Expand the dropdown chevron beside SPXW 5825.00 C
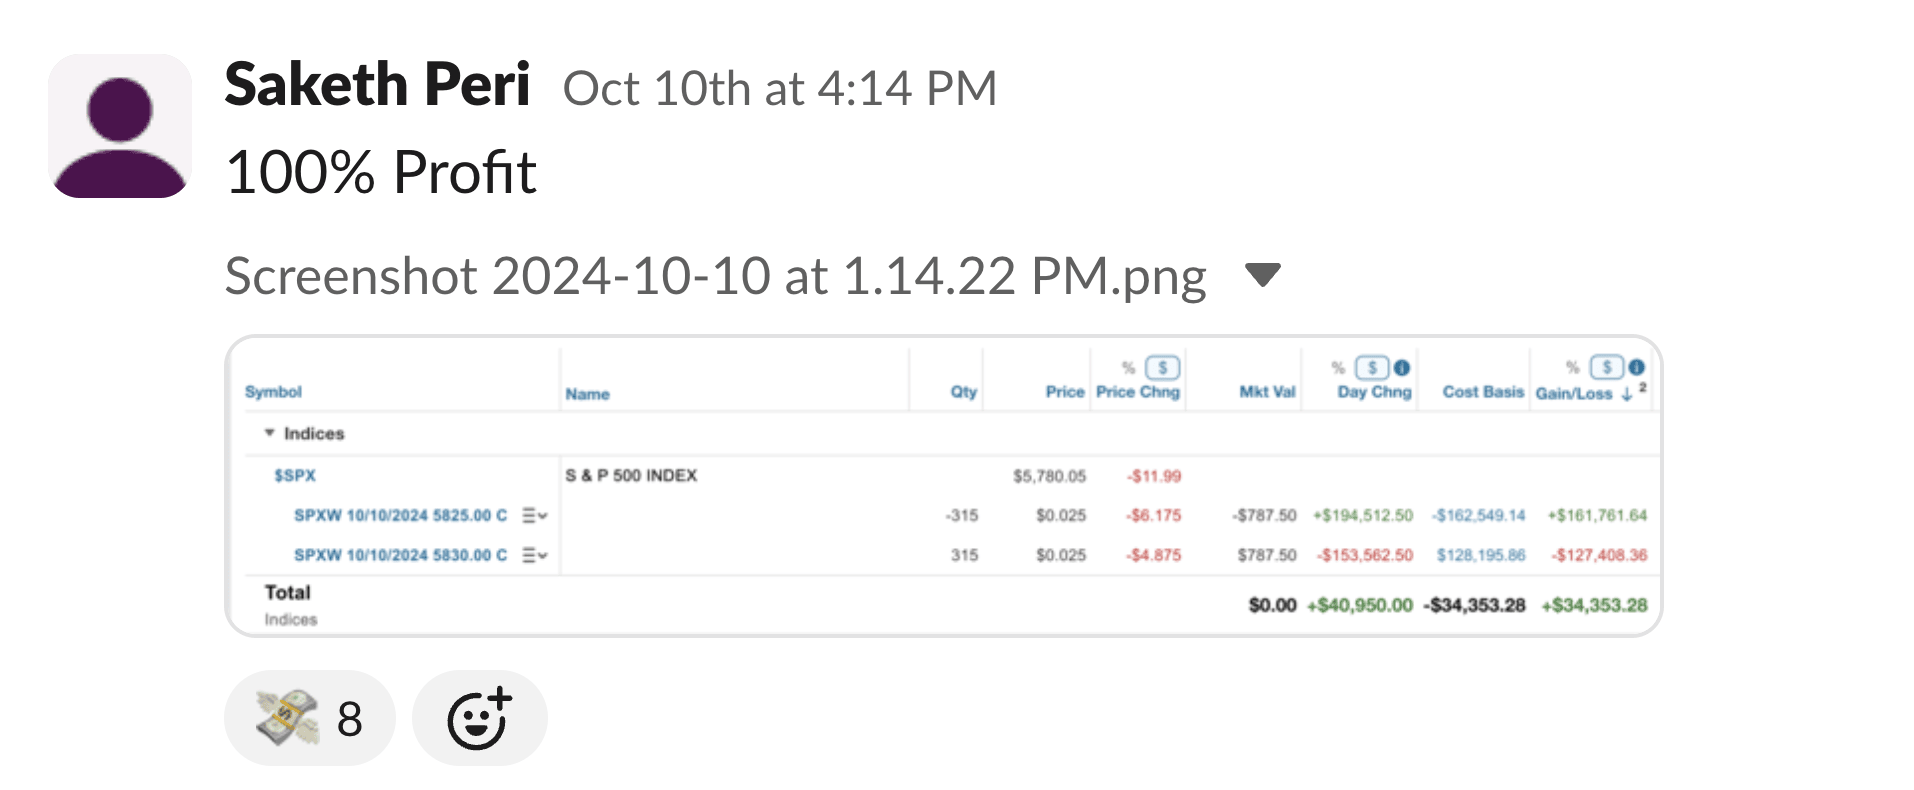This screenshot has width=1914, height=790. pos(543,516)
